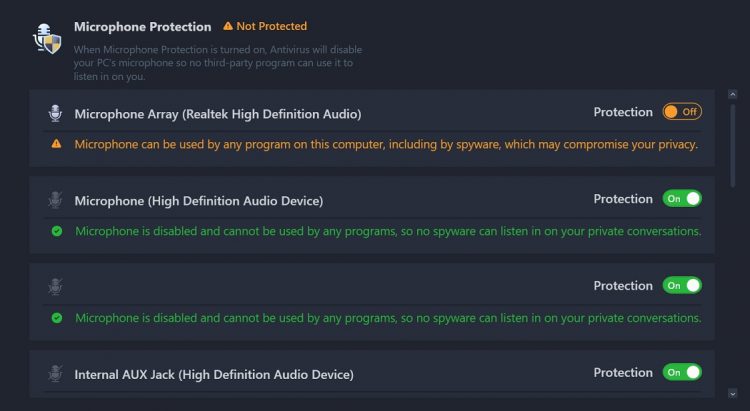The width and height of the screenshot is (750, 411).
Task: Click the Realtek Microphone Array mic icon
Action: click(x=55, y=113)
